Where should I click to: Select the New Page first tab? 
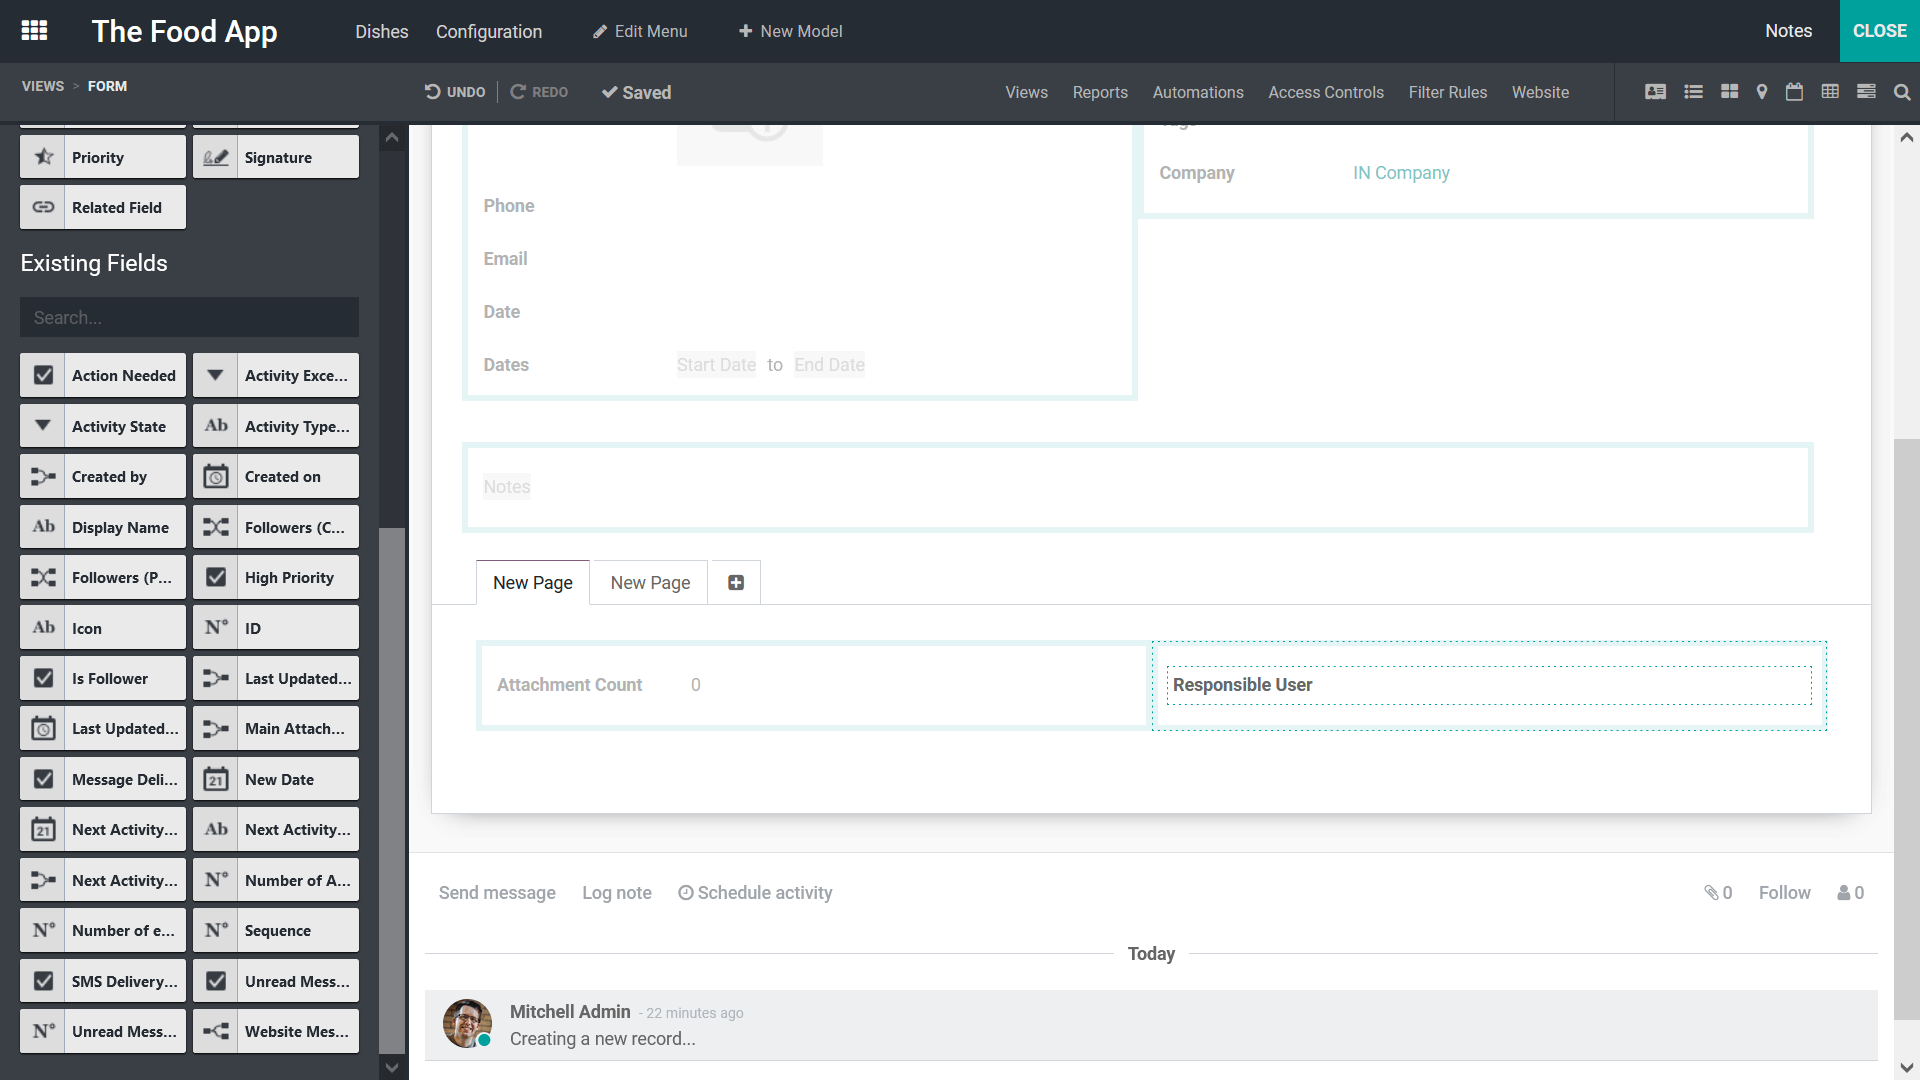(533, 583)
